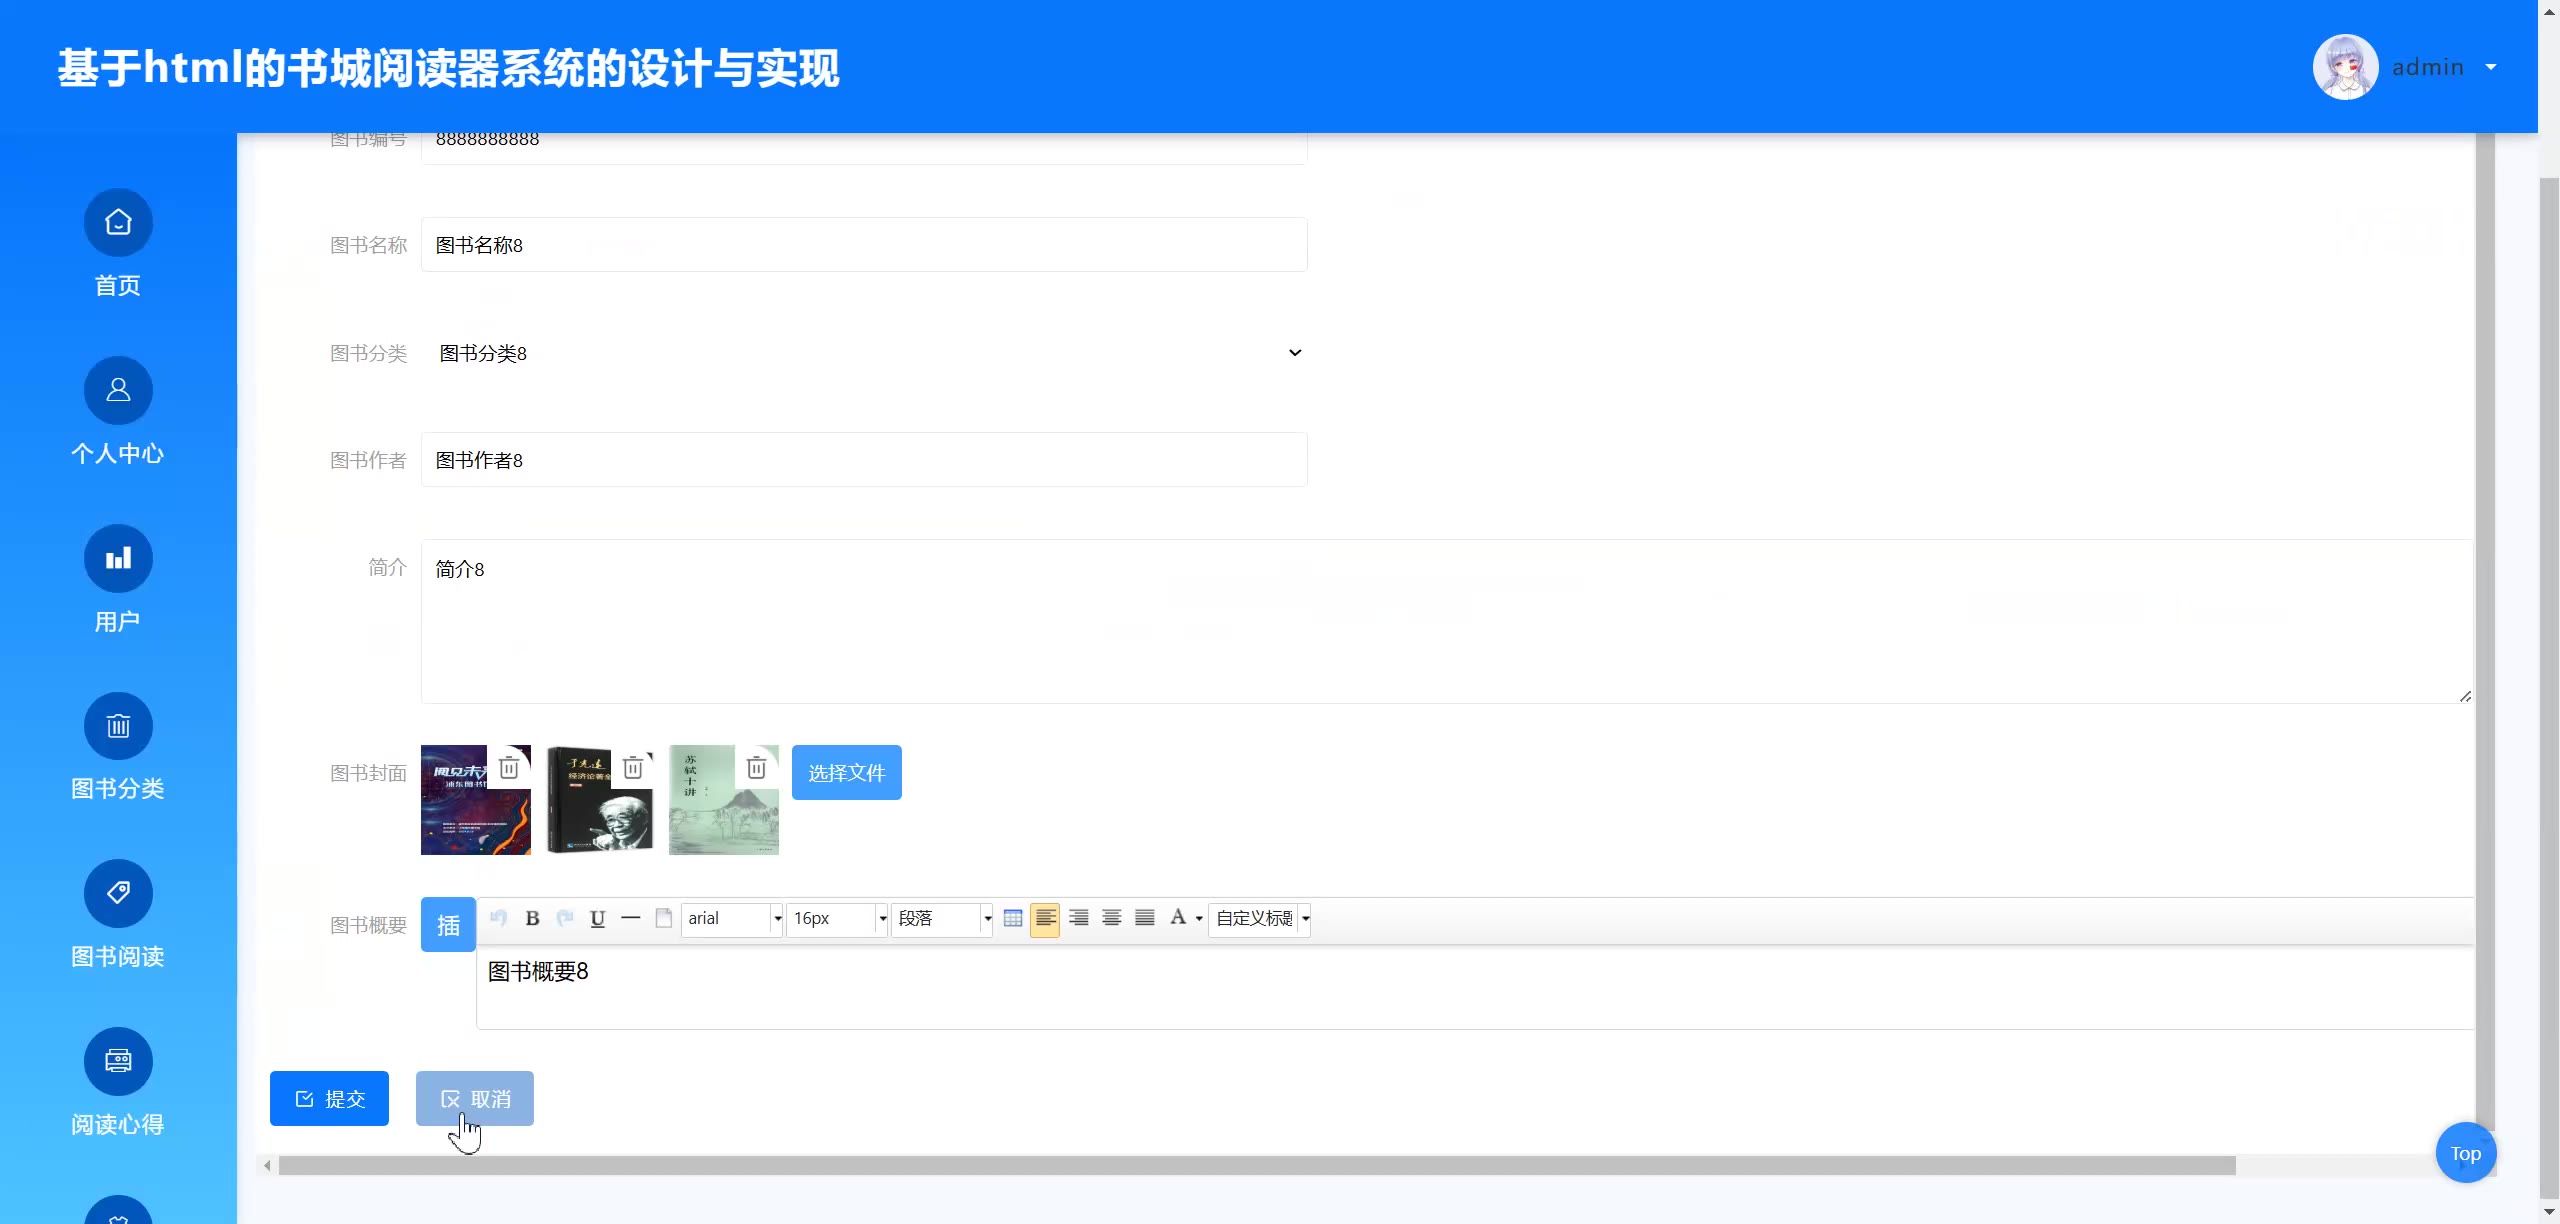The image size is (2560, 1224).
Task: Click the 提交 submit button
Action: pyautogui.click(x=329, y=1098)
